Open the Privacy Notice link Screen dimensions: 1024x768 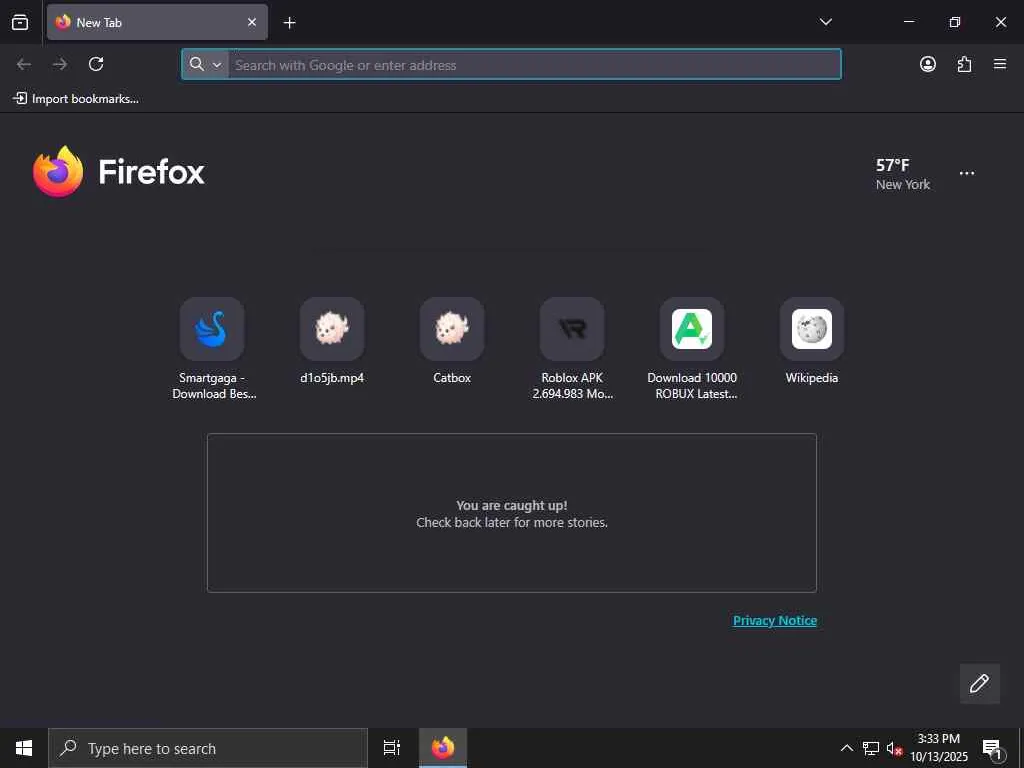(775, 620)
